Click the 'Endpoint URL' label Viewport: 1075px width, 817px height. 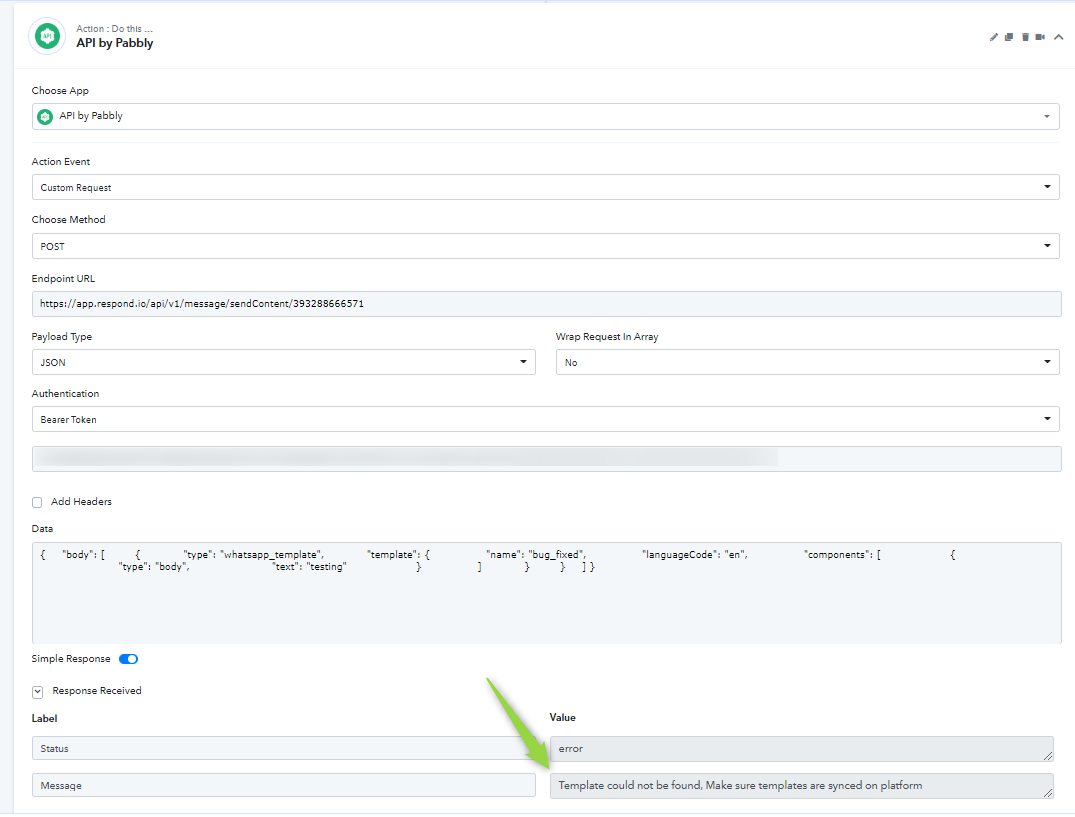pos(63,278)
